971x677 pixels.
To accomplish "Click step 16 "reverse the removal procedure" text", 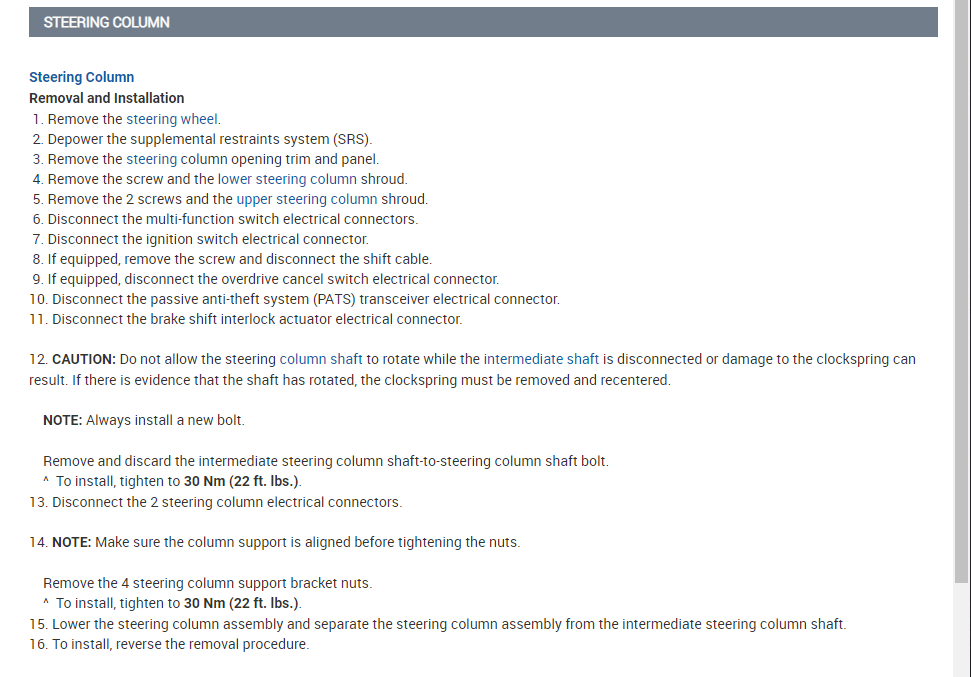I will click(180, 644).
